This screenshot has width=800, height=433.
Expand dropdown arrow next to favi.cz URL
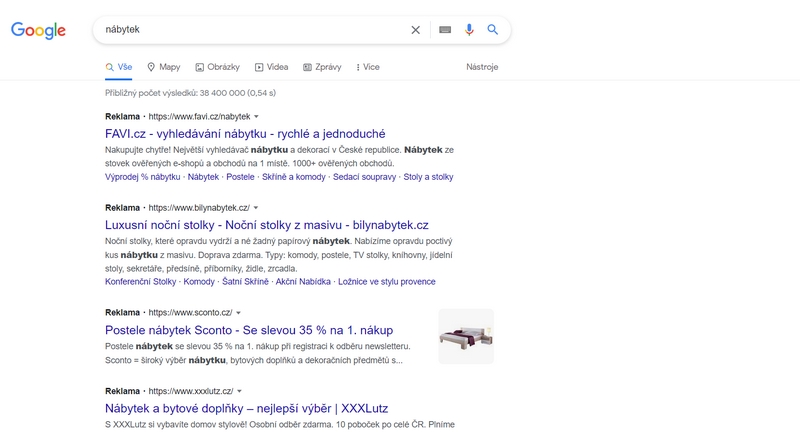point(257,117)
